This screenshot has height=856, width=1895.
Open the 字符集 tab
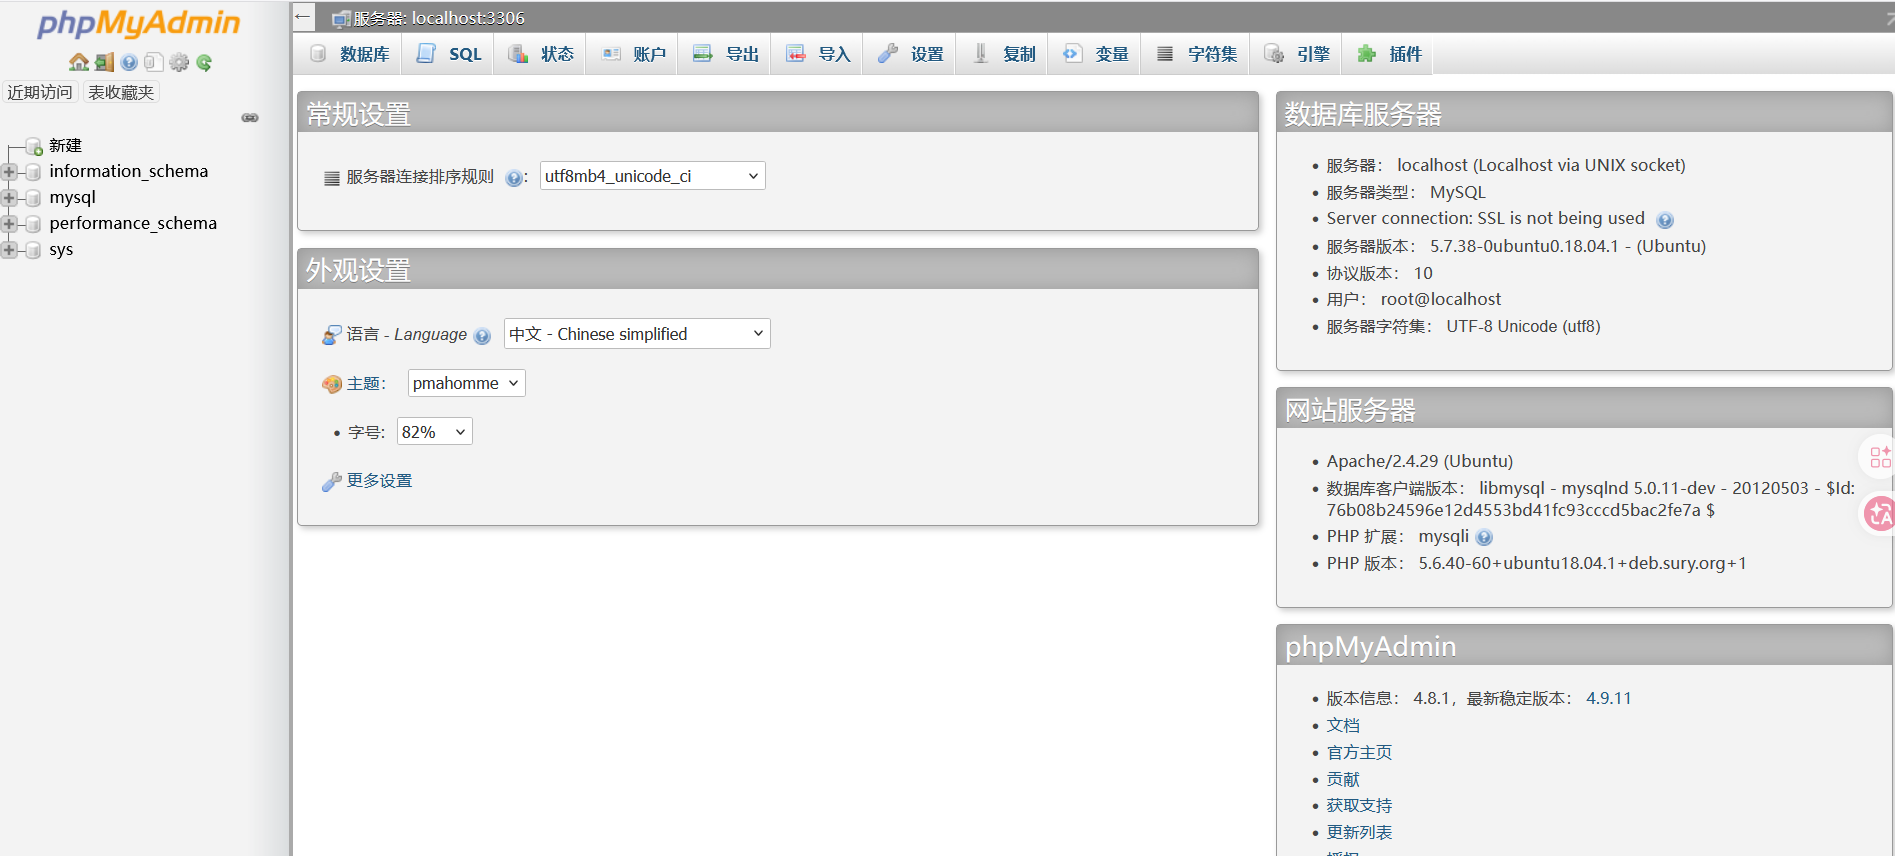click(x=1196, y=54)
